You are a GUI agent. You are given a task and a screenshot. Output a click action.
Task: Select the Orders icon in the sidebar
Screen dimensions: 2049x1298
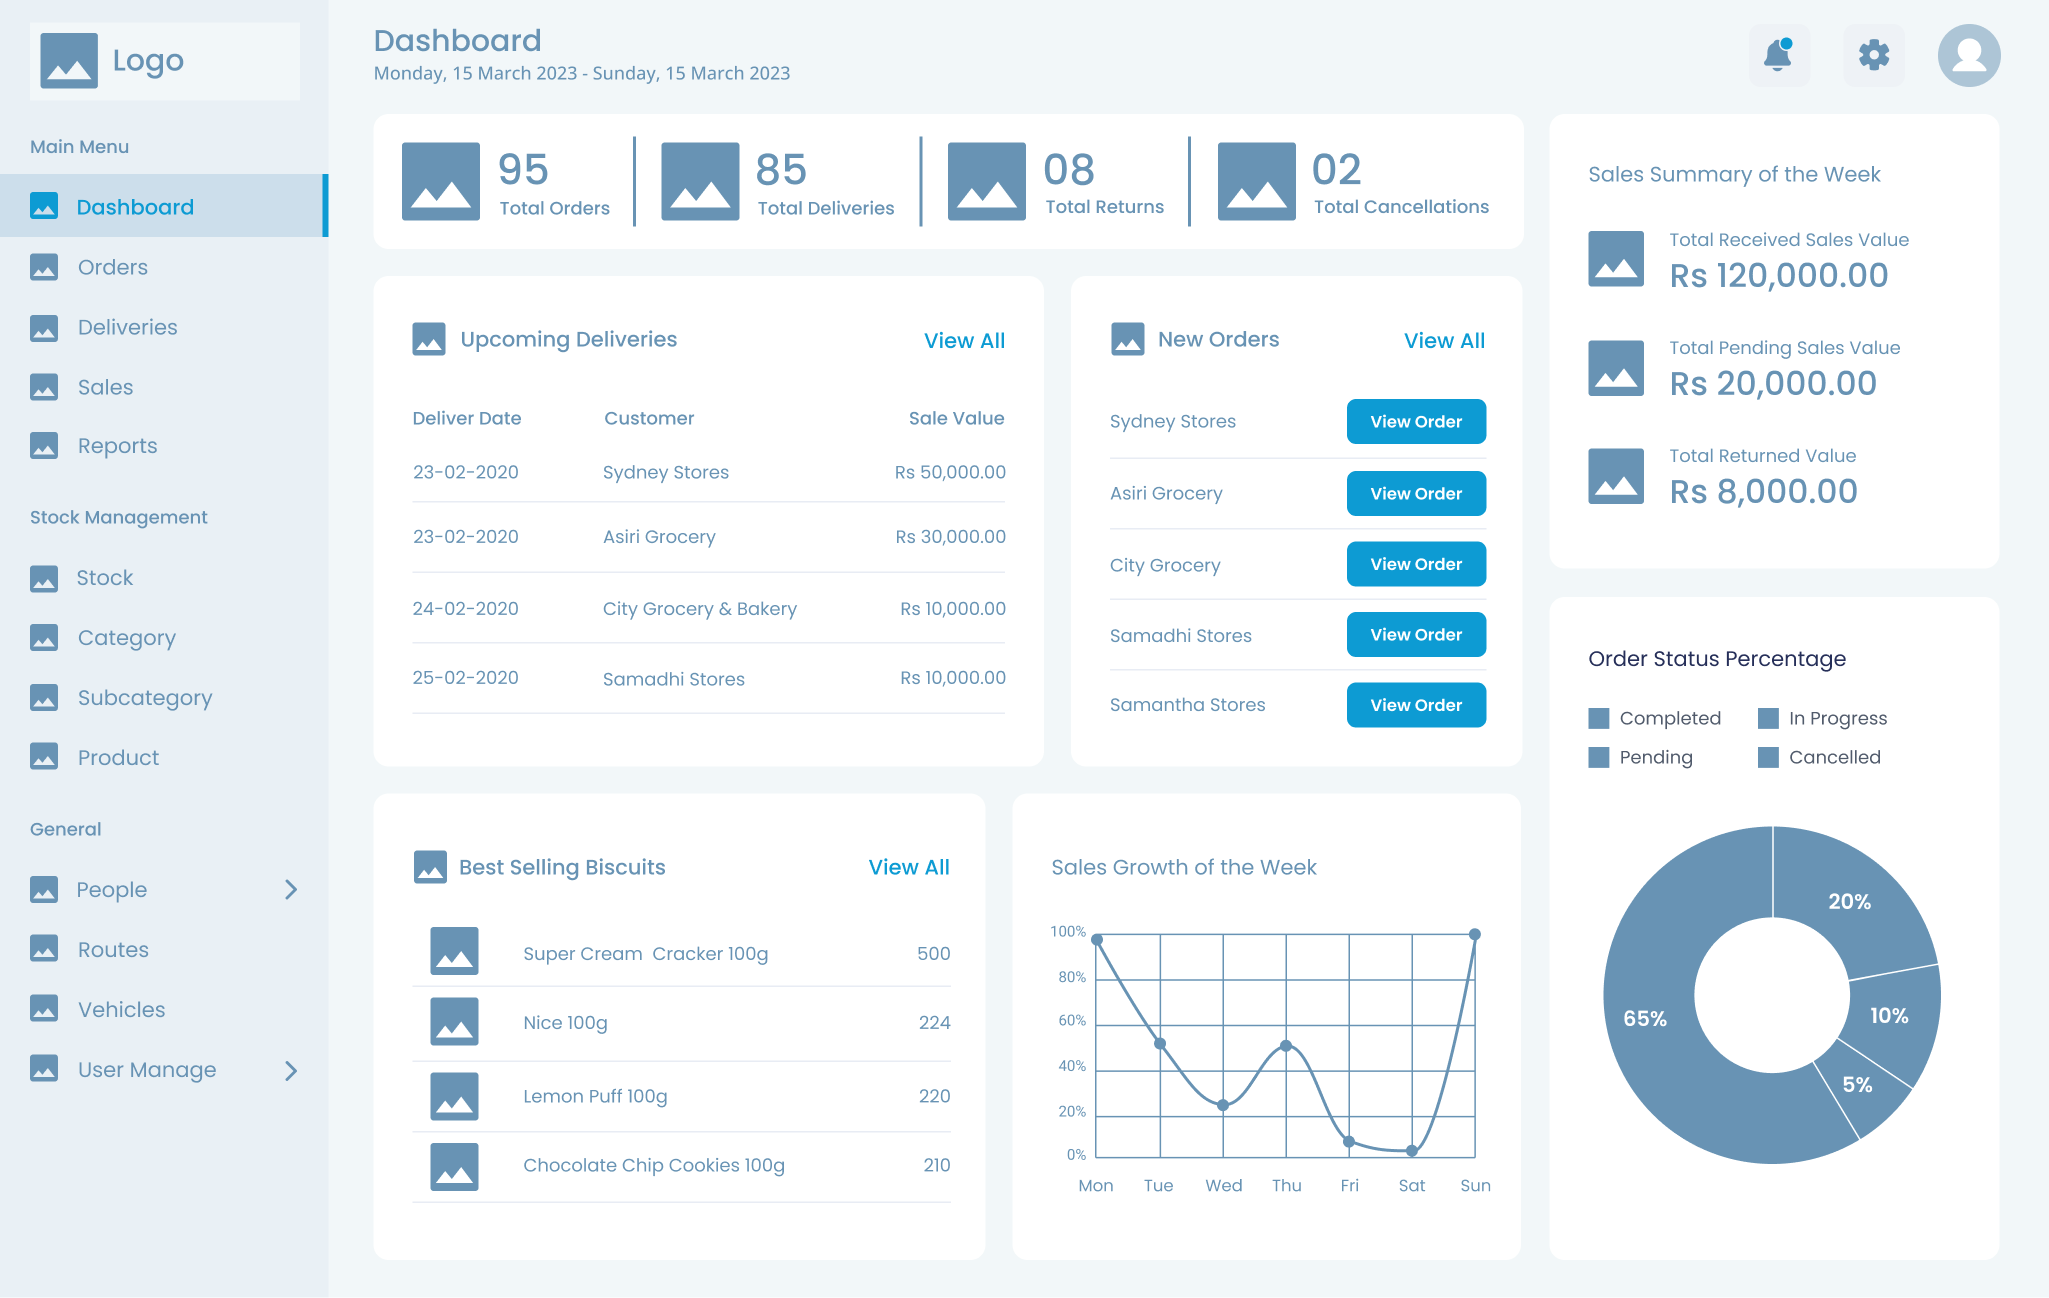click(x=45, y=267)
